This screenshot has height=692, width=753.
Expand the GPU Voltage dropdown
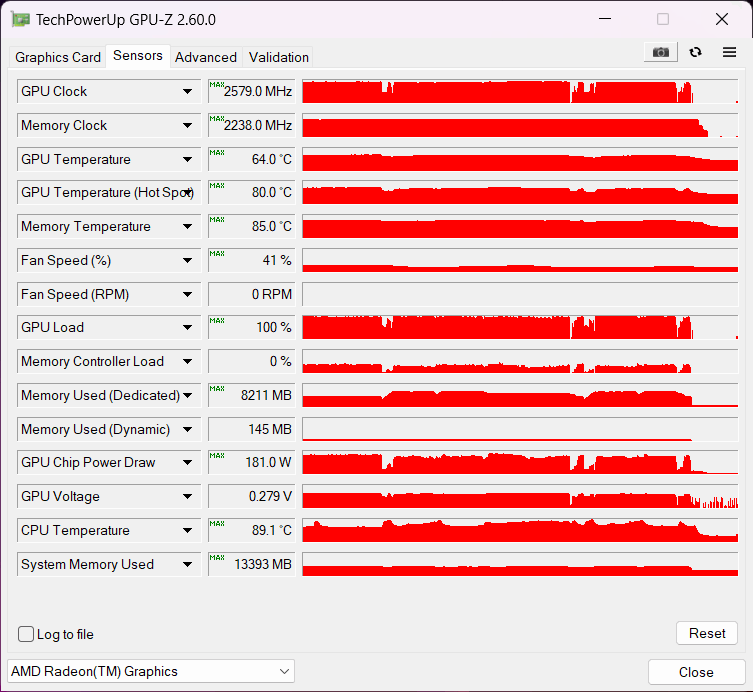click(x=187, y=497)
